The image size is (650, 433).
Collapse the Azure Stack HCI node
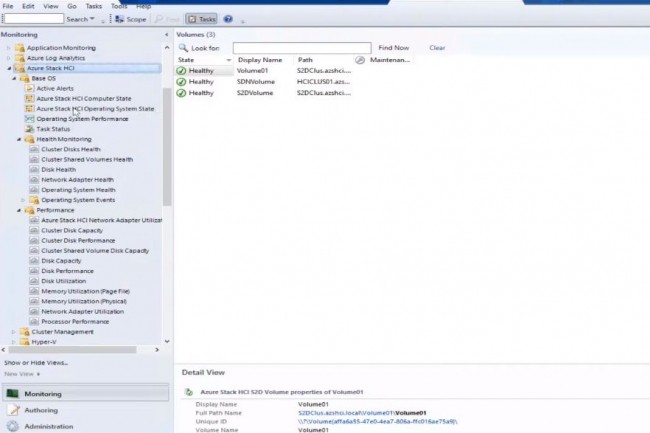point(9,68)
